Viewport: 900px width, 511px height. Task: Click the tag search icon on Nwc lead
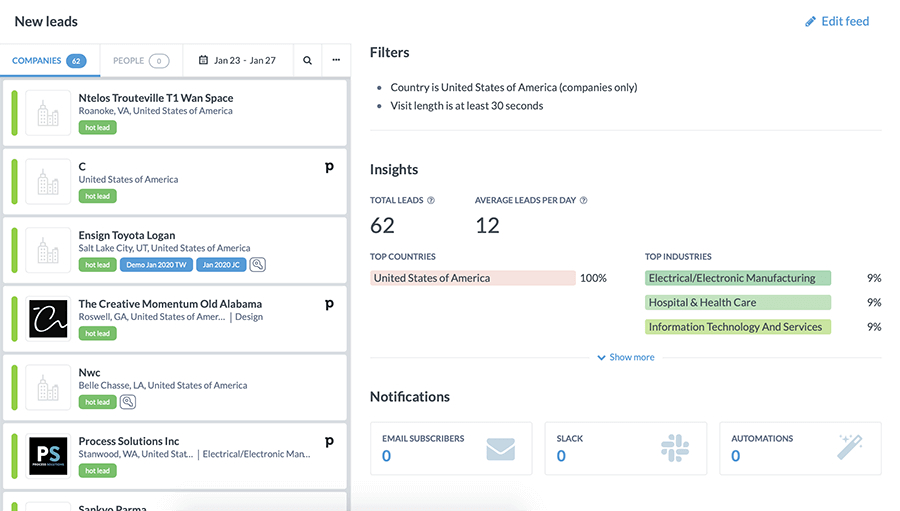[127, 402]
